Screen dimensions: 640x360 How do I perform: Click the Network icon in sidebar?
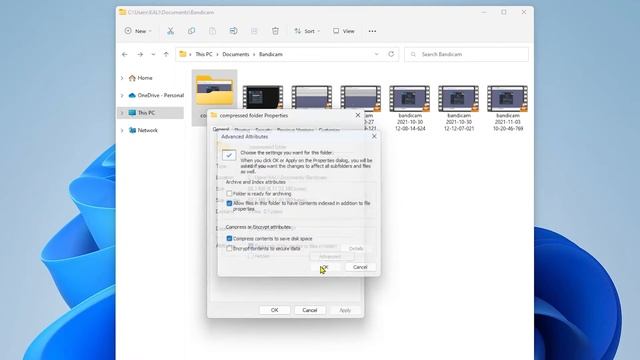click(x=132, y=130)
